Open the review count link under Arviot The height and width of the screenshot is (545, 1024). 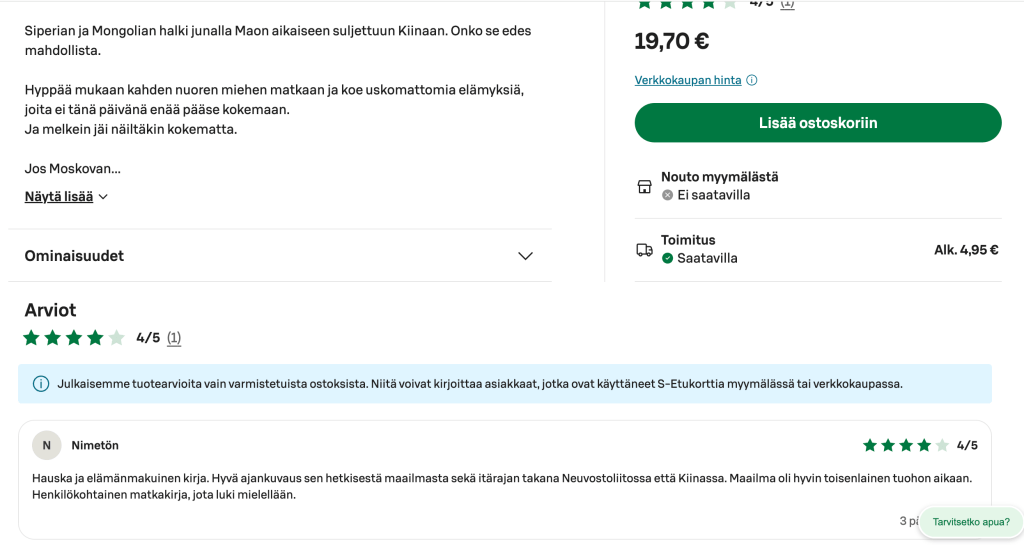click(x=174, y=338)
